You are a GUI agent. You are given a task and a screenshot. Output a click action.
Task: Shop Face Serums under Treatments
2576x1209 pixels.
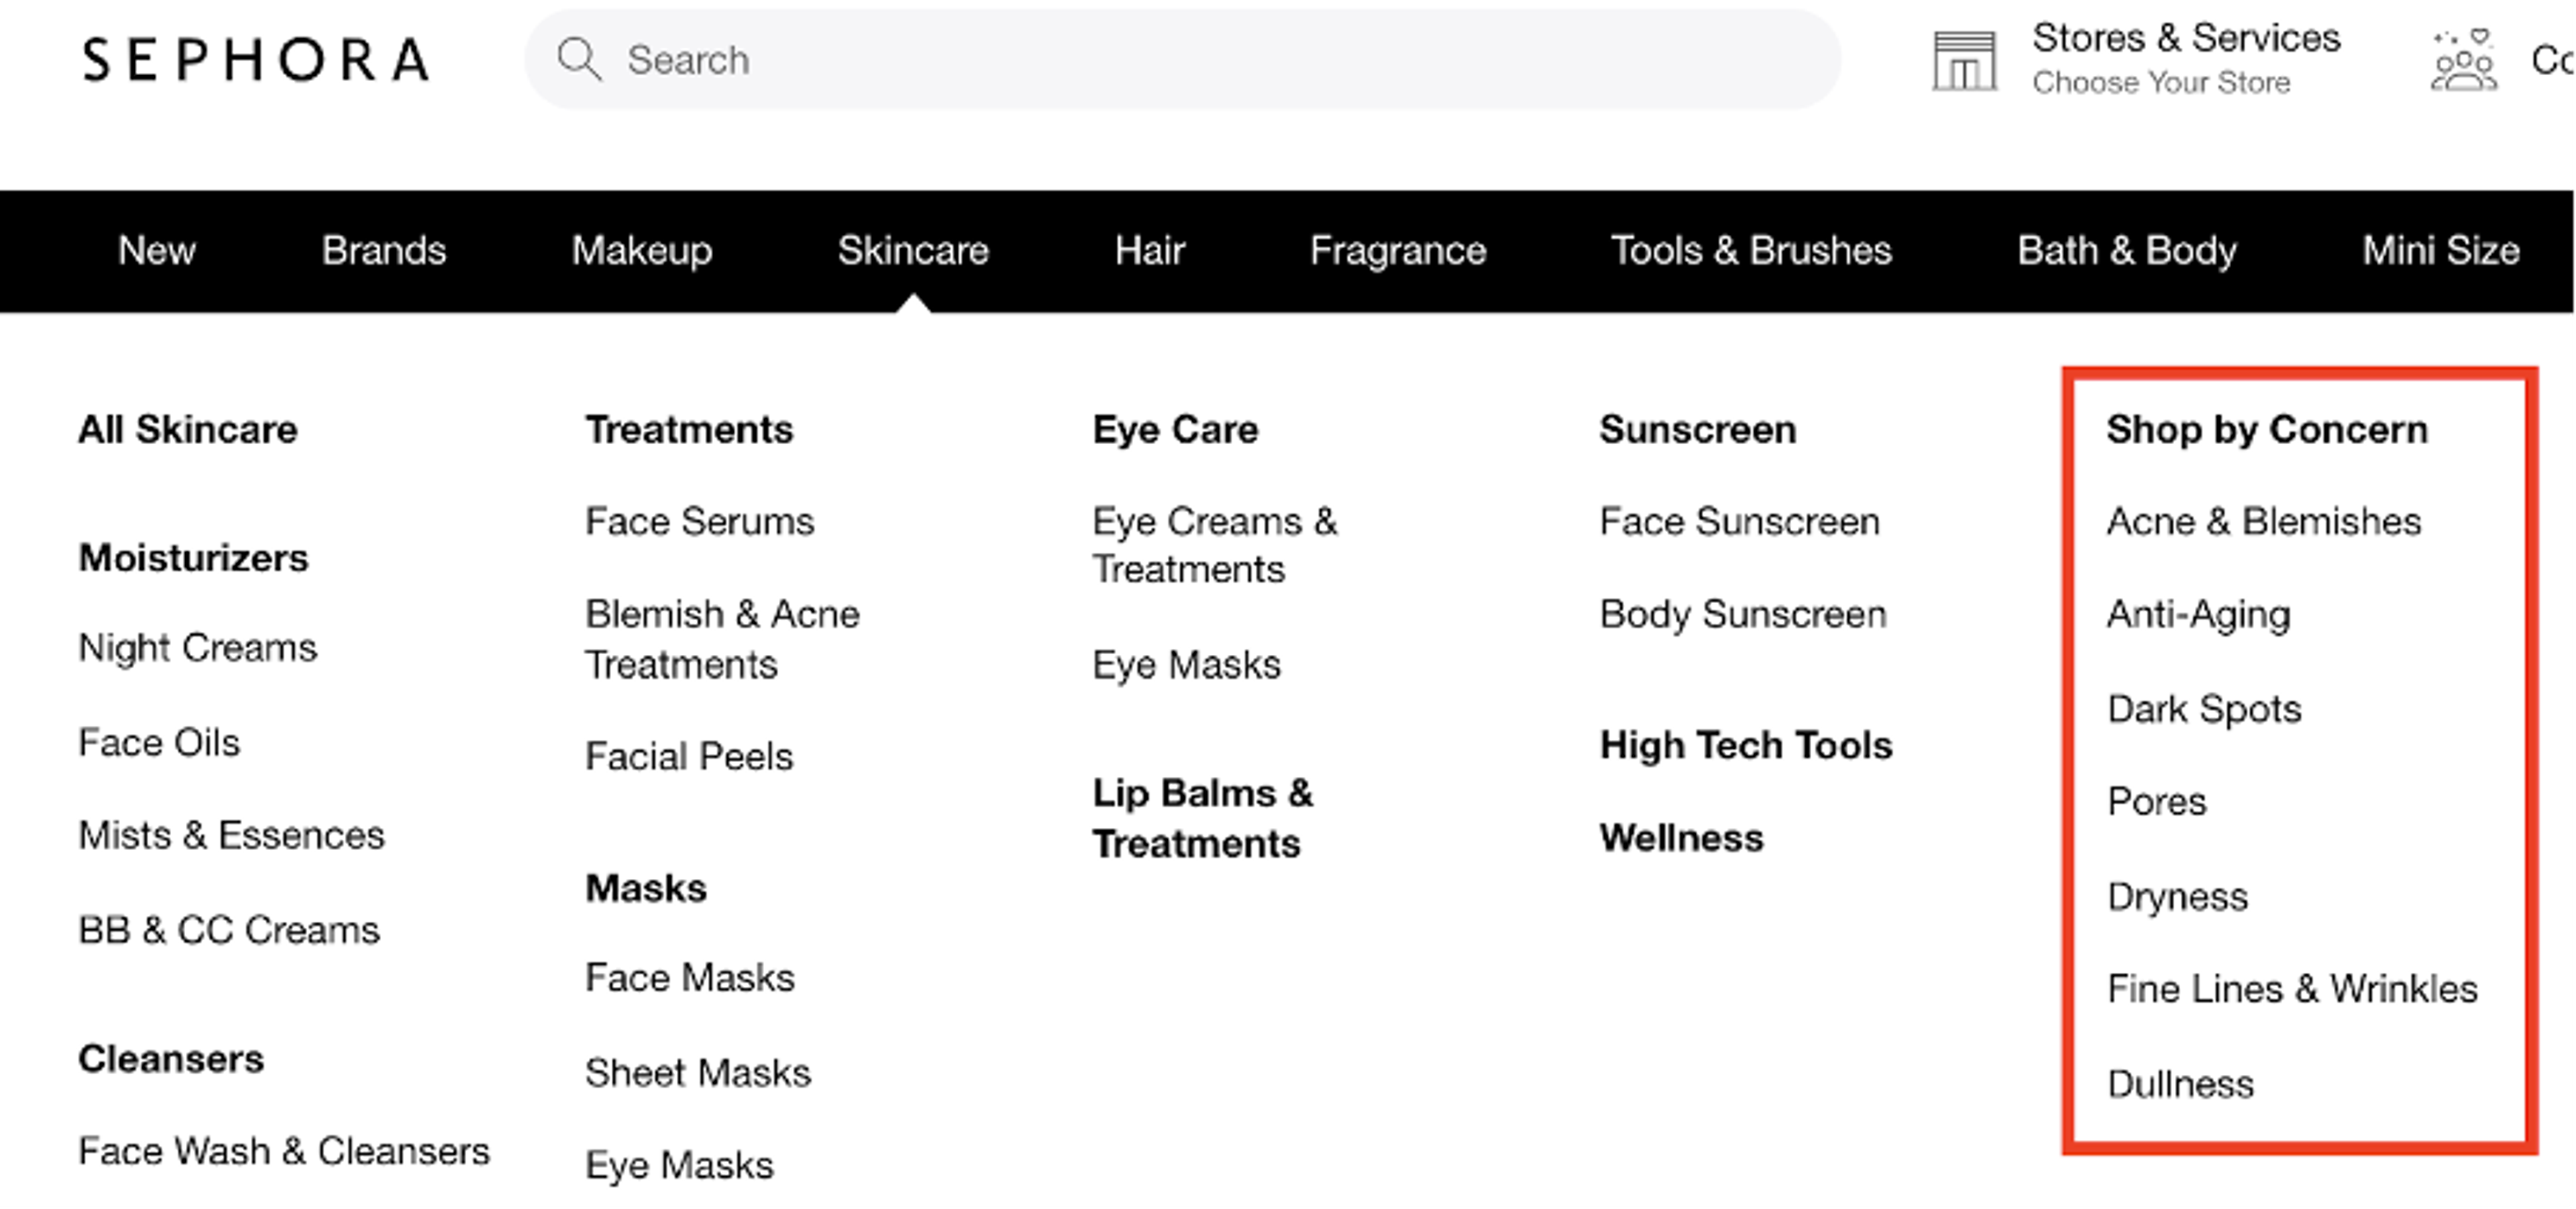699,521
